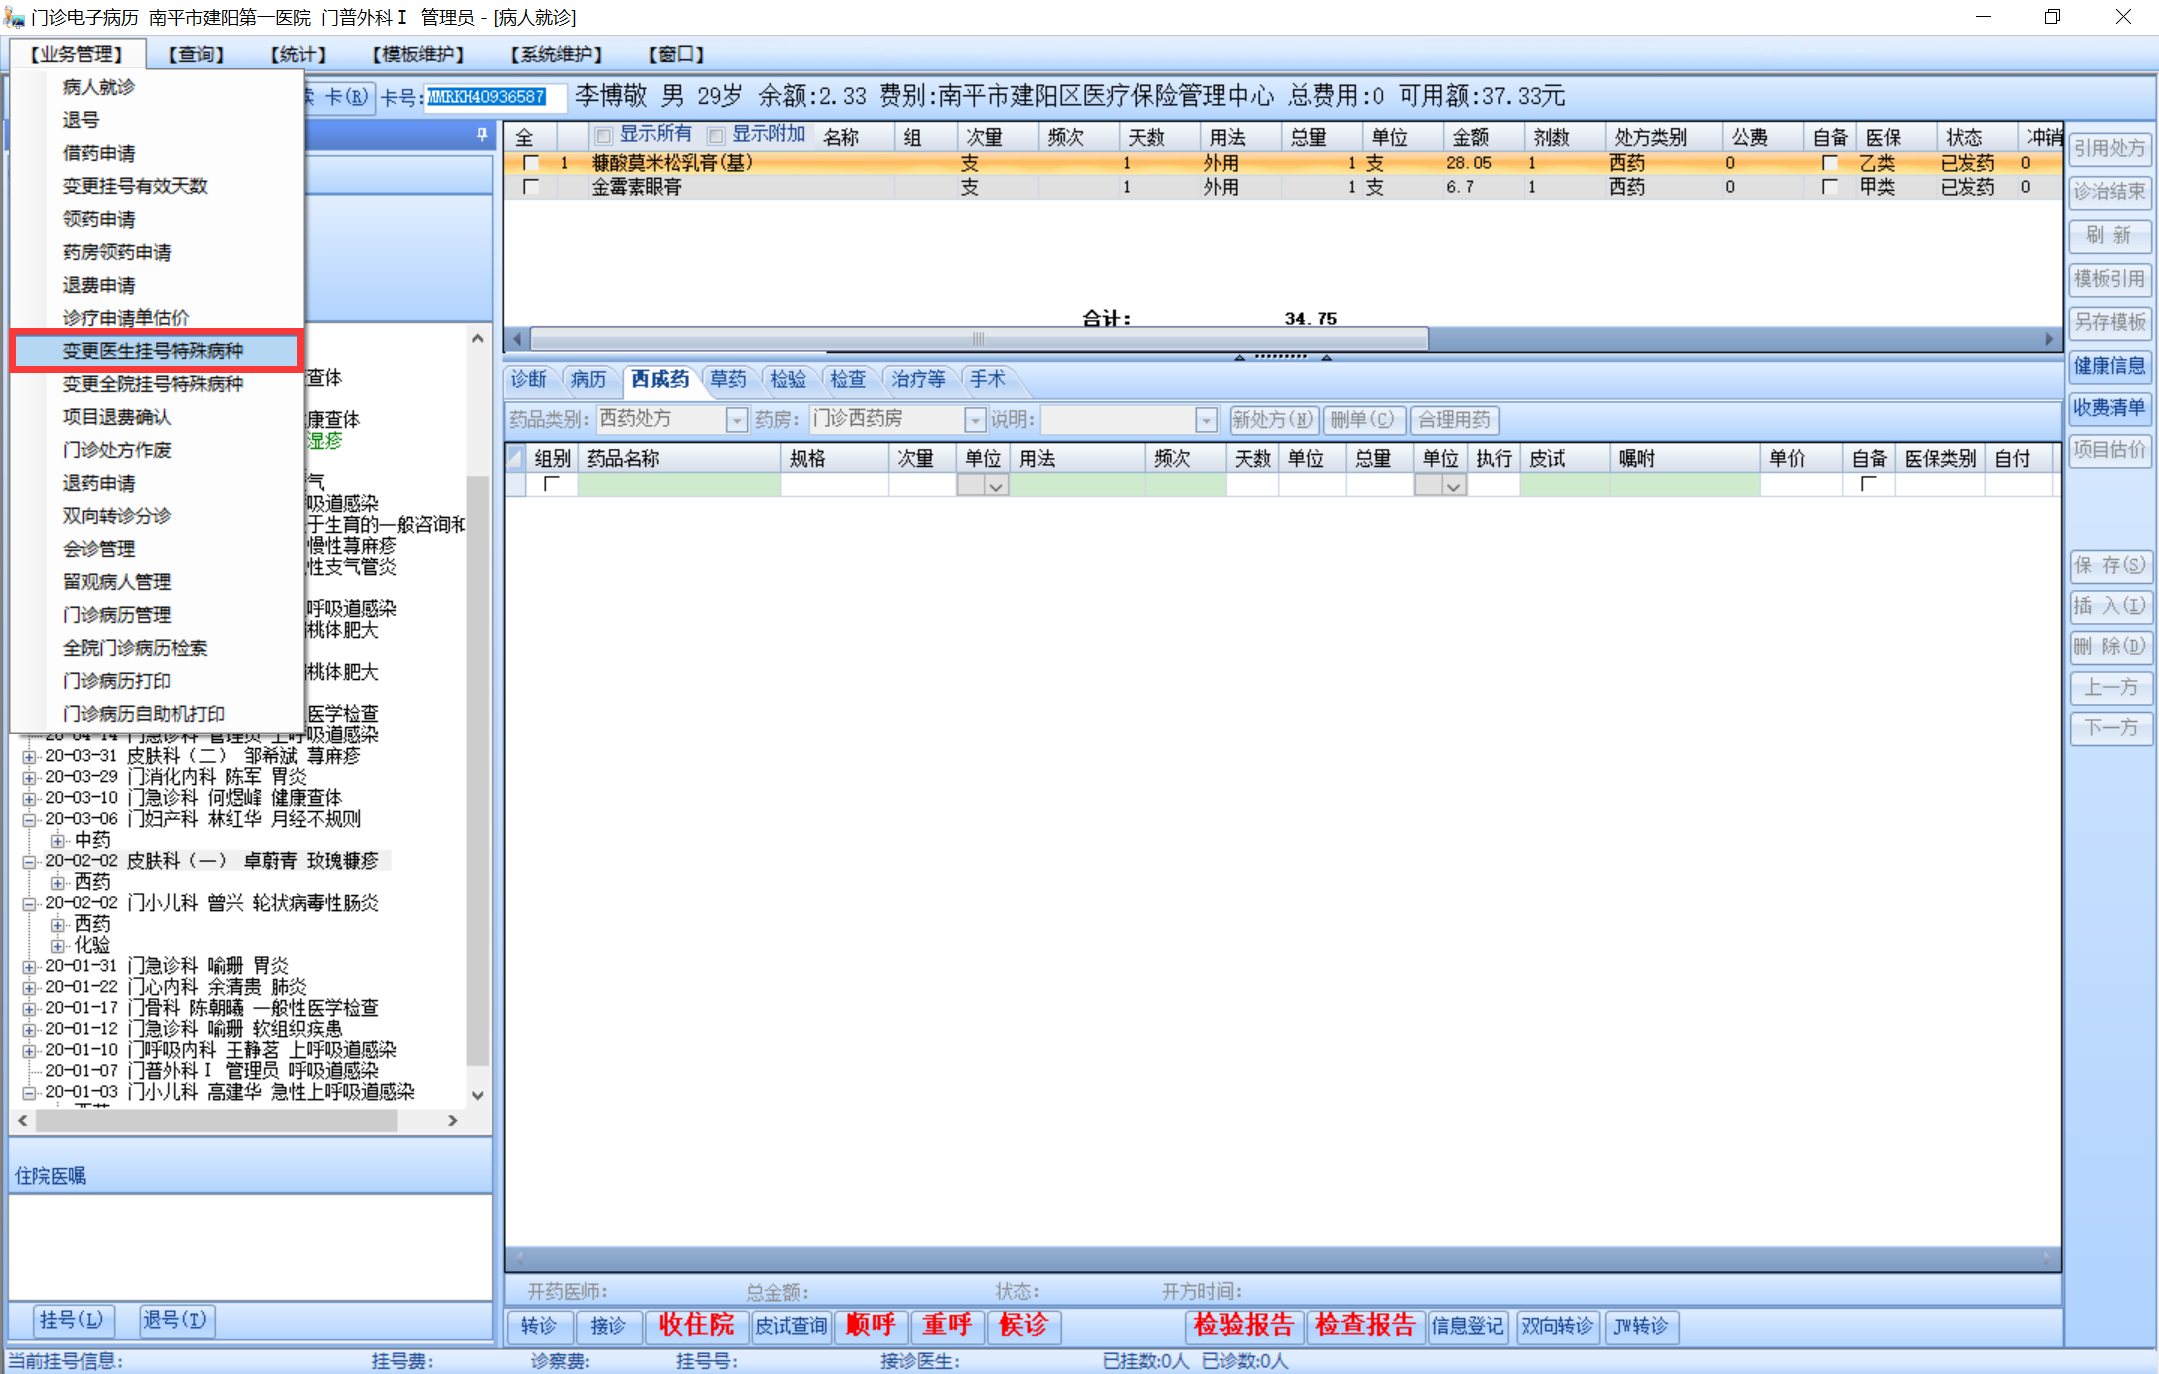The height and width of the screenshot is (1374, 2159).
Task: Click the up arrow of the history tree scrollbar
Action: click(x=478, y=339)
